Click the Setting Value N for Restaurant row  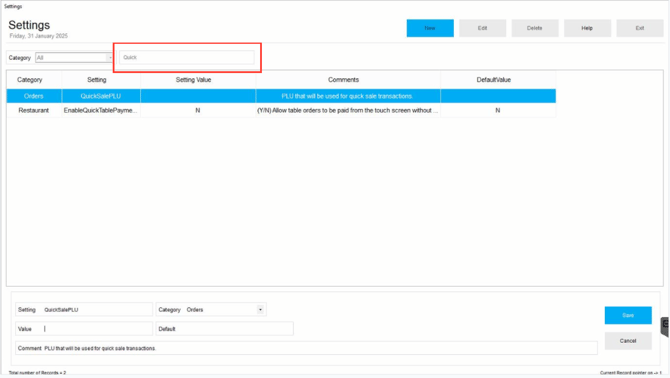(198, 110)
